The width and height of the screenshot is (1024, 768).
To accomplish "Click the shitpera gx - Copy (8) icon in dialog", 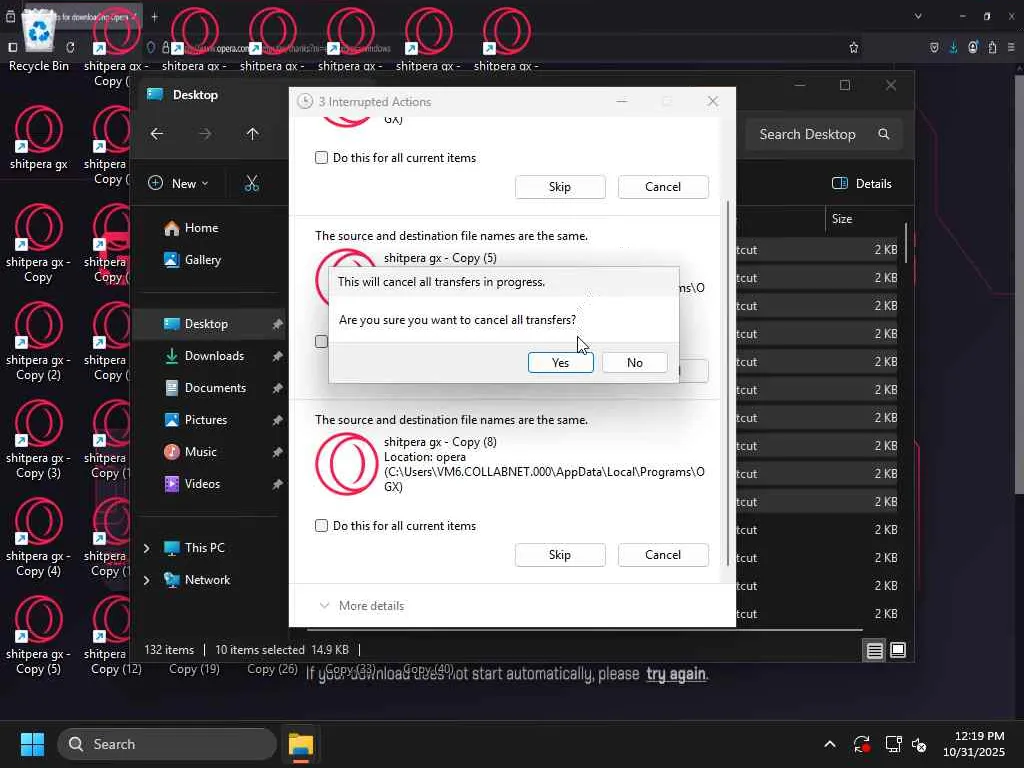I will [347, 464].
